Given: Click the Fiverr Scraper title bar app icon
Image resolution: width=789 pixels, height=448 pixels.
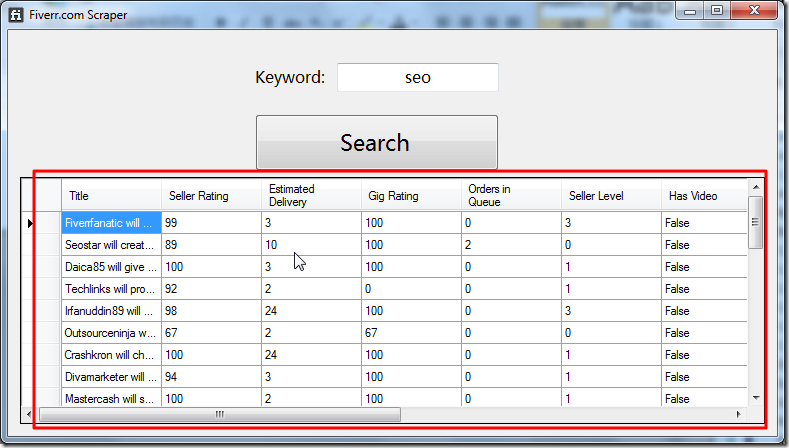Looking at the screenshot, I should point(16,15).
